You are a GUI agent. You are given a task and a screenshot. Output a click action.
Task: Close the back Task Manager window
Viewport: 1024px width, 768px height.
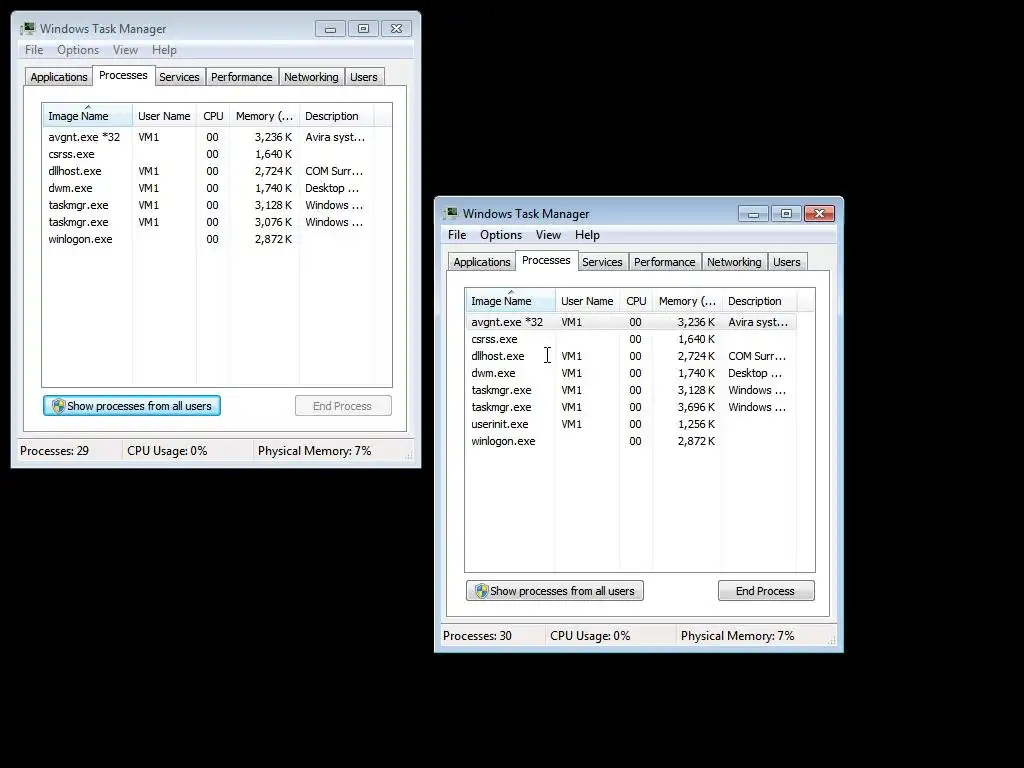point(396,29)
